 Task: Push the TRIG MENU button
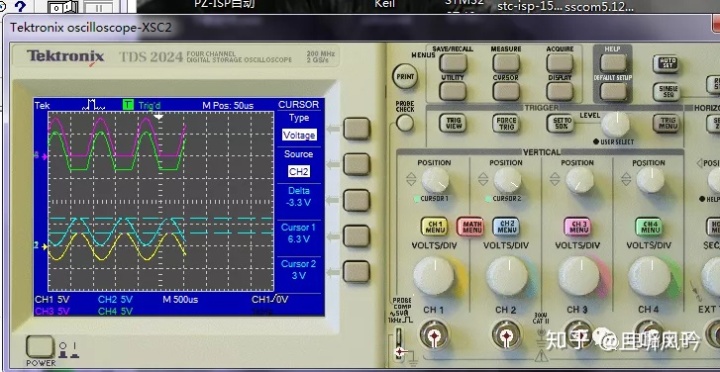point(666,123)
